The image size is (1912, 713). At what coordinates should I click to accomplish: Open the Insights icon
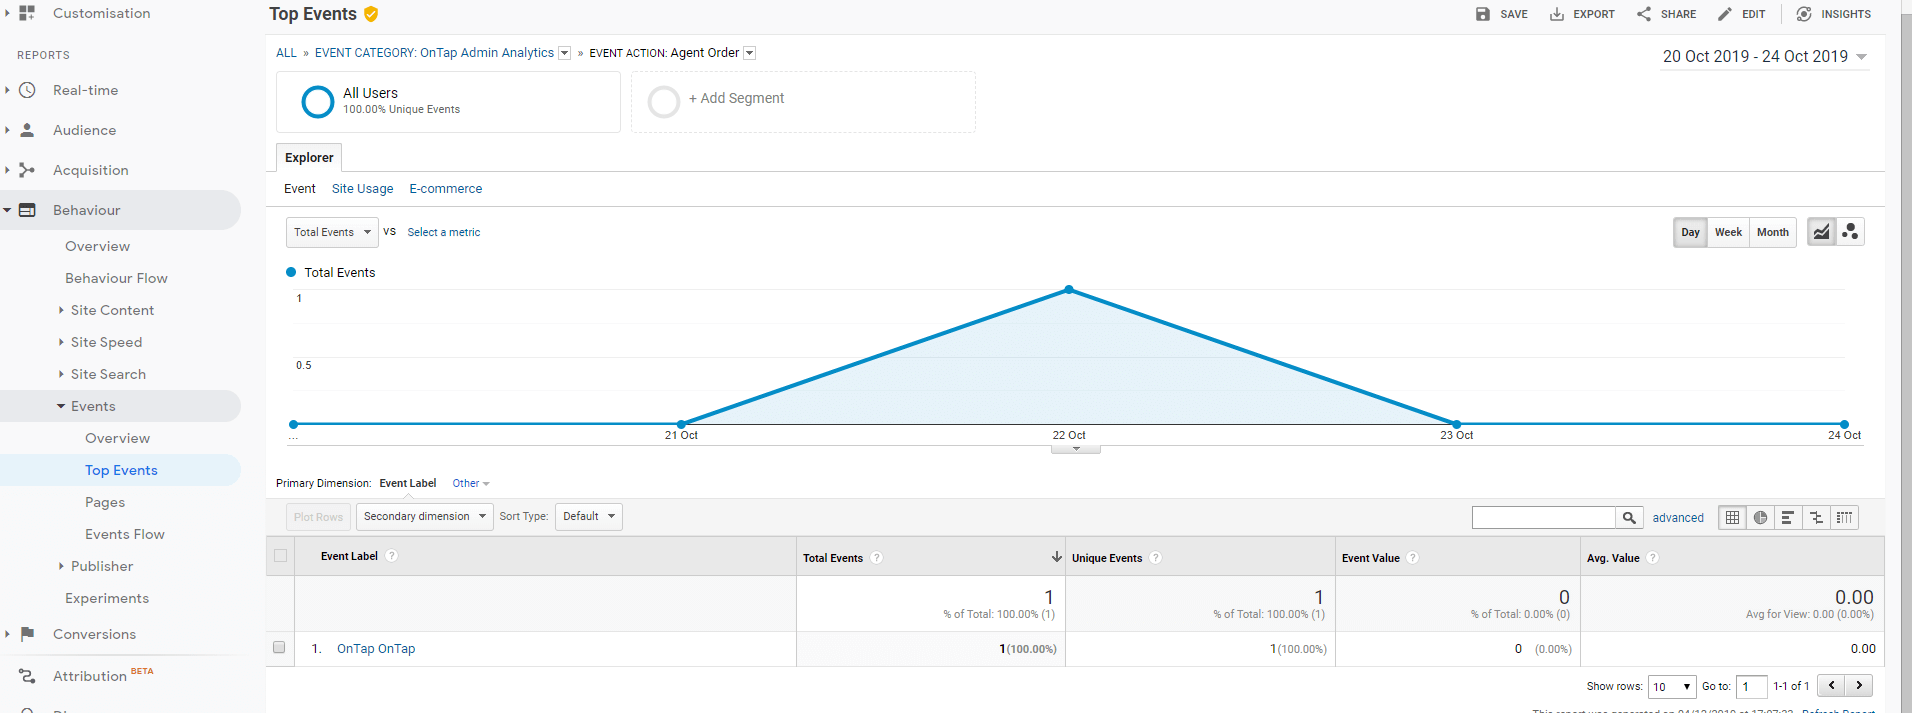[x=1804, y=14]
